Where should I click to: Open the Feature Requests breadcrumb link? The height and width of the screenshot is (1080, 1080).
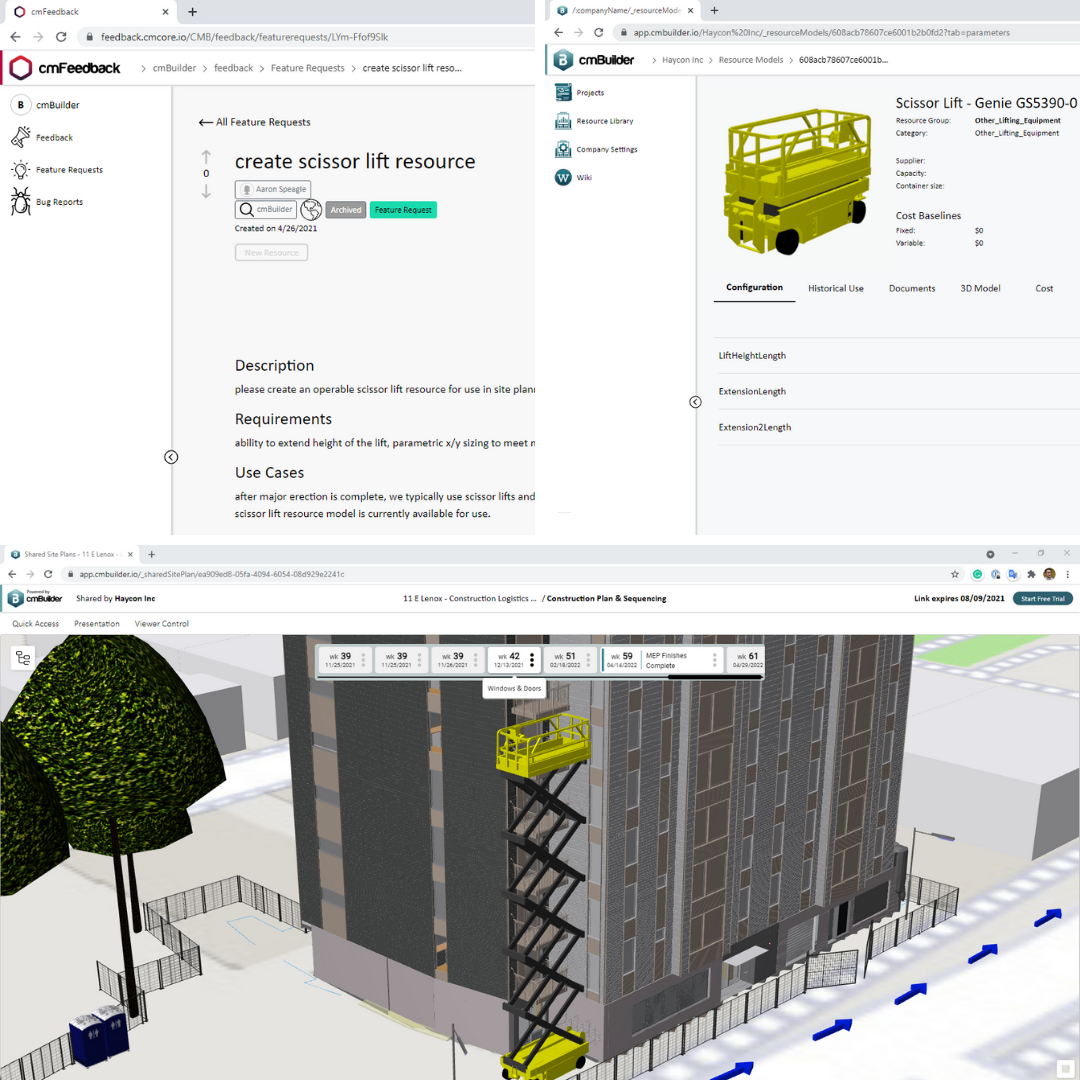(307, 68)
